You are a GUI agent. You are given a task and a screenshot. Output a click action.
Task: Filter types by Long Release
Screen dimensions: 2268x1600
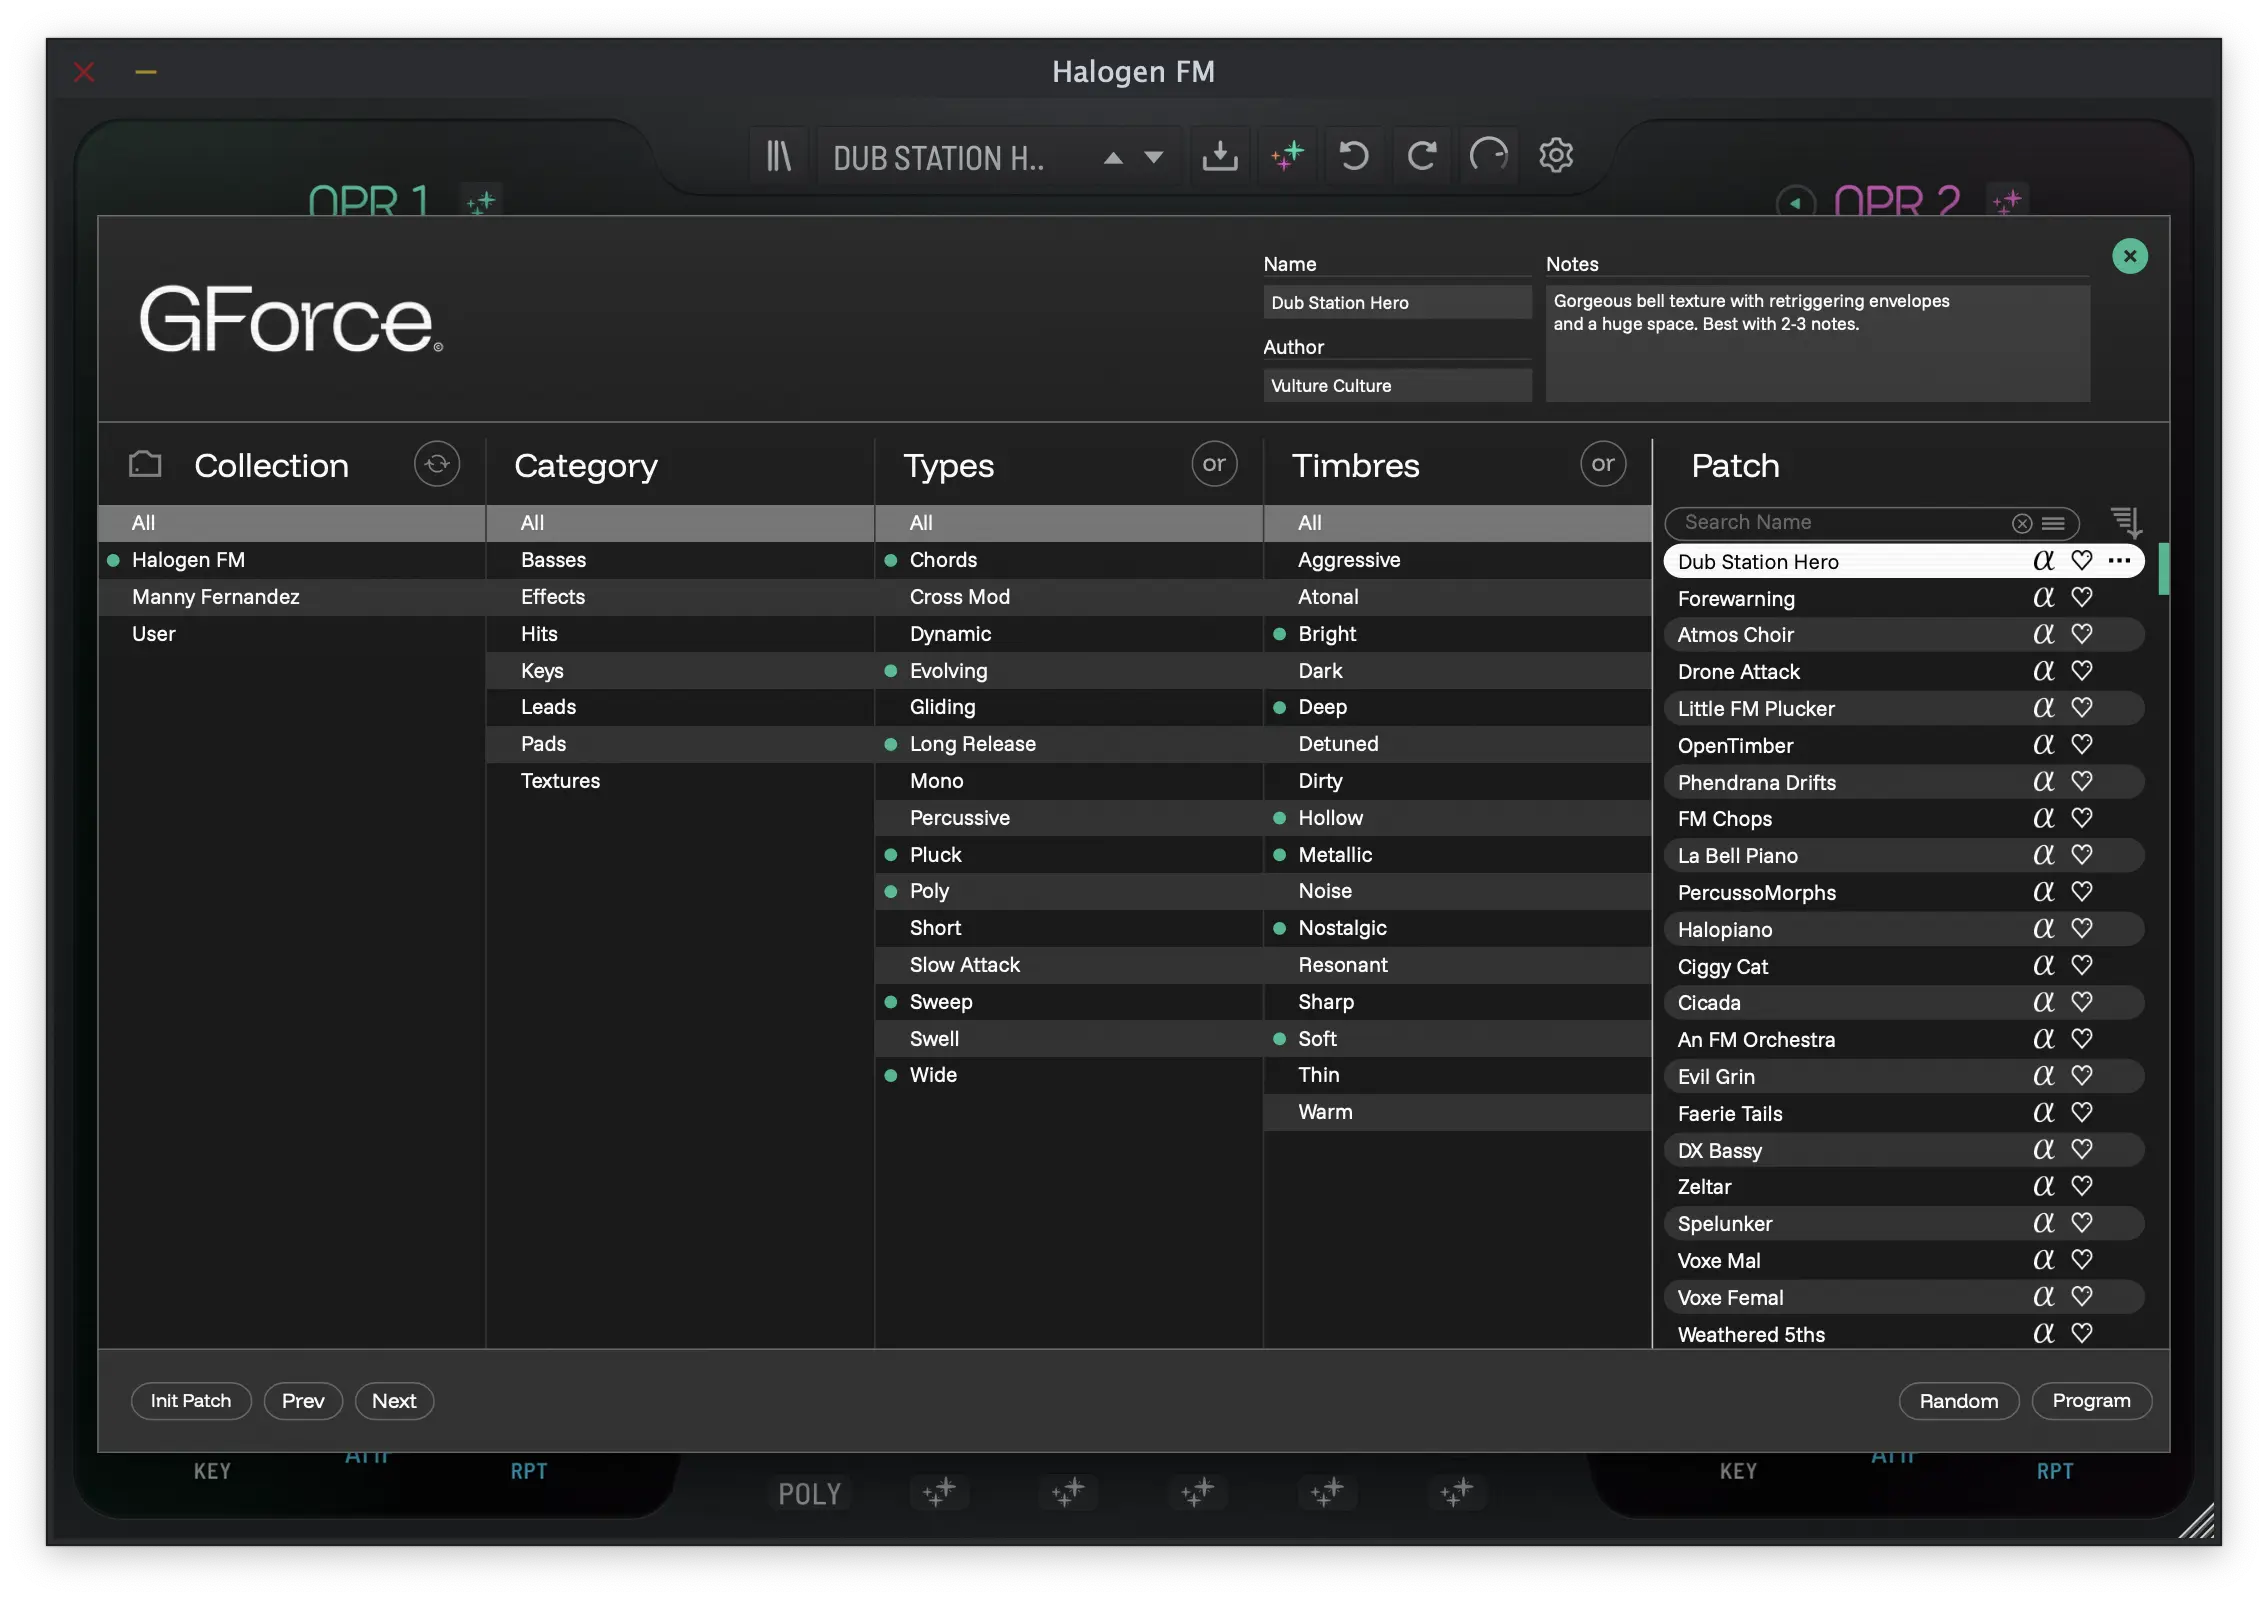(x=1069, y=744)
